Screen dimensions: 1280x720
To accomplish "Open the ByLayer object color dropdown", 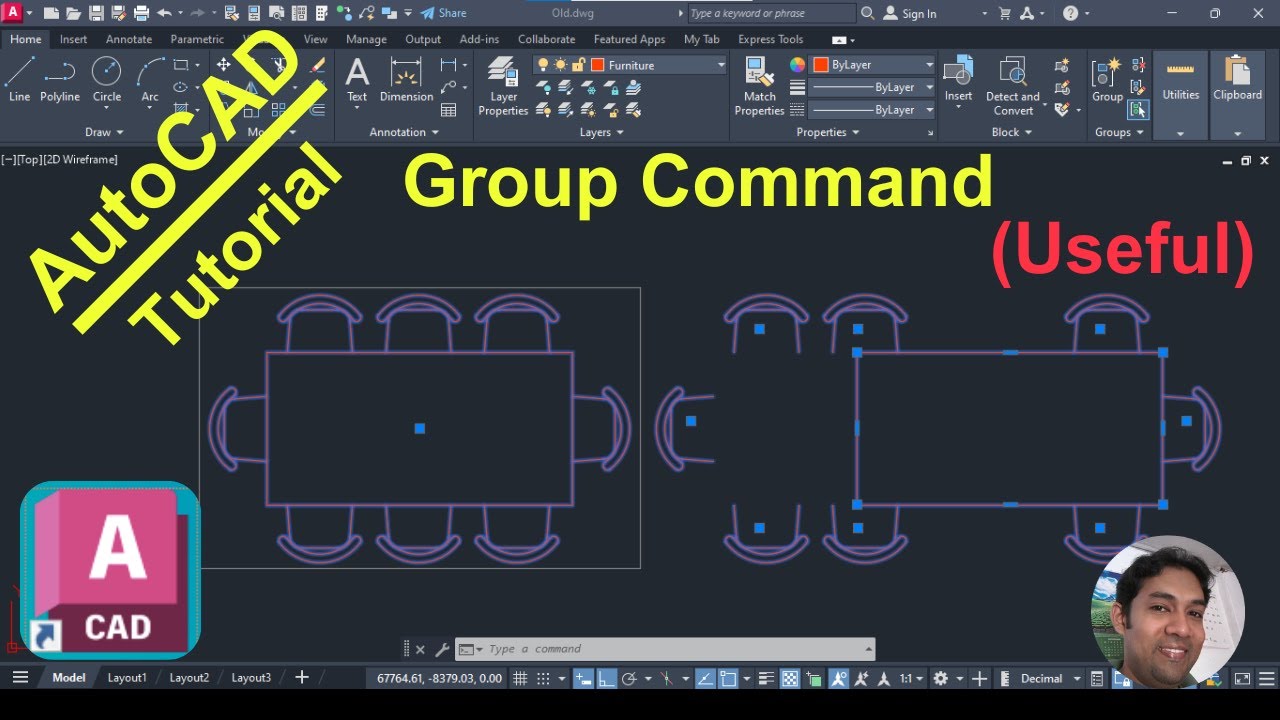I will (872, 65).
